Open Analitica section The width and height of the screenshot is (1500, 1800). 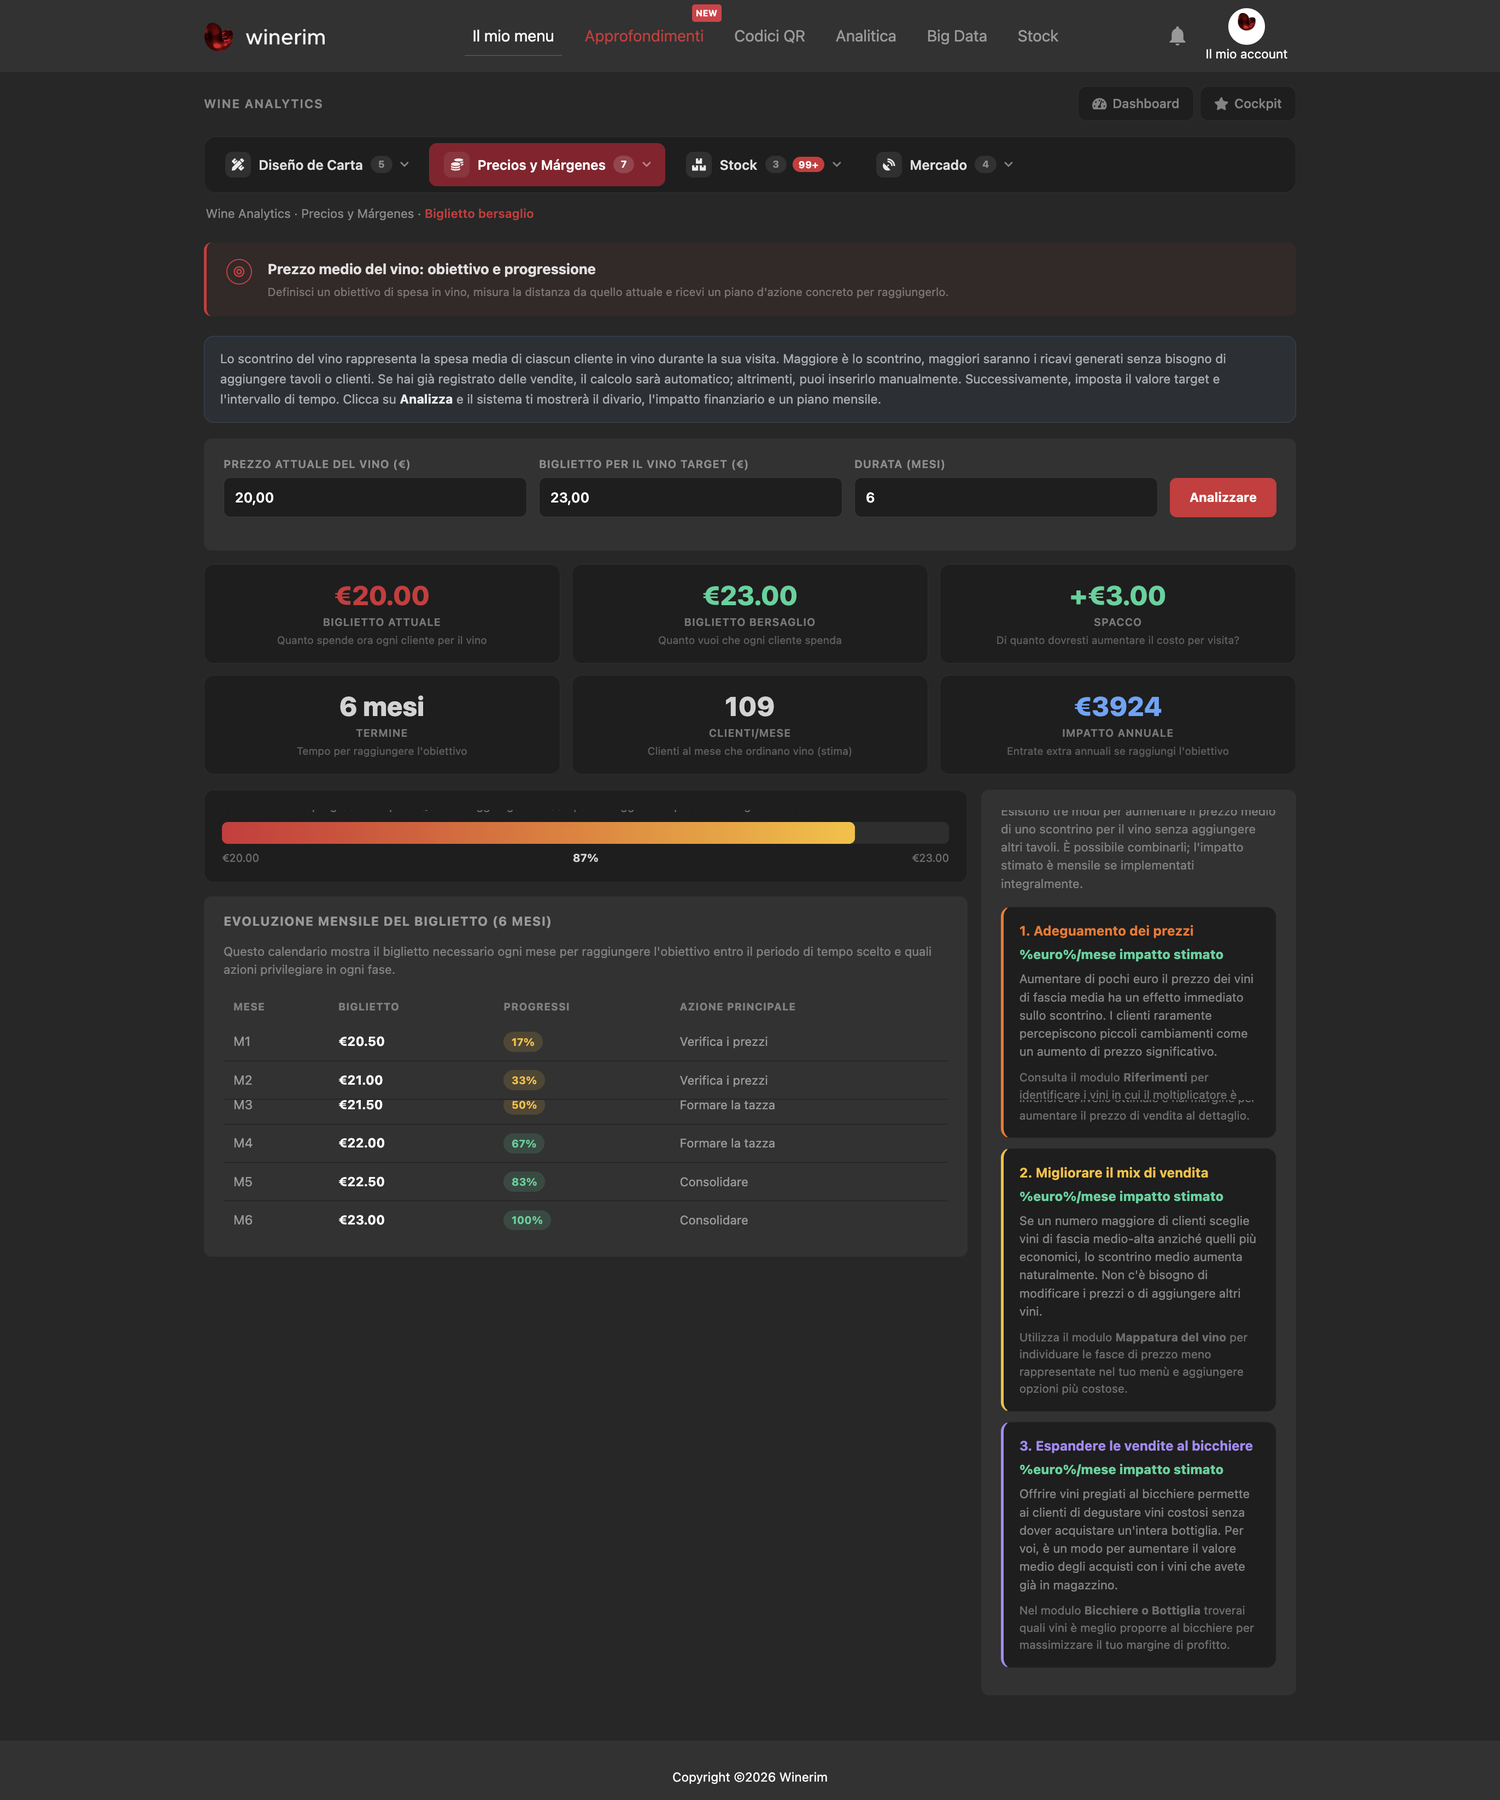(x=866, y=36)
